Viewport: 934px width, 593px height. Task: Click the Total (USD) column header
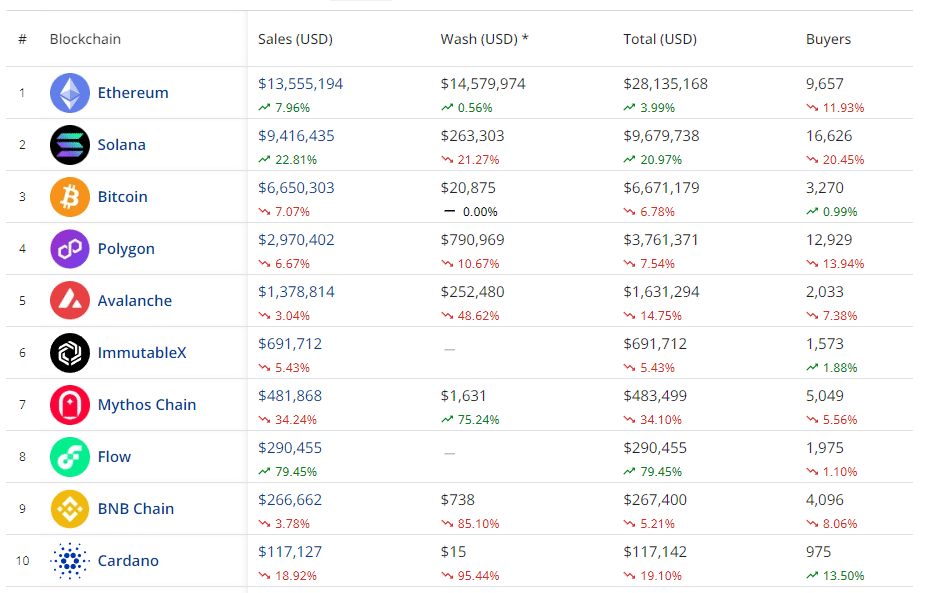click(x=659, y=39)
